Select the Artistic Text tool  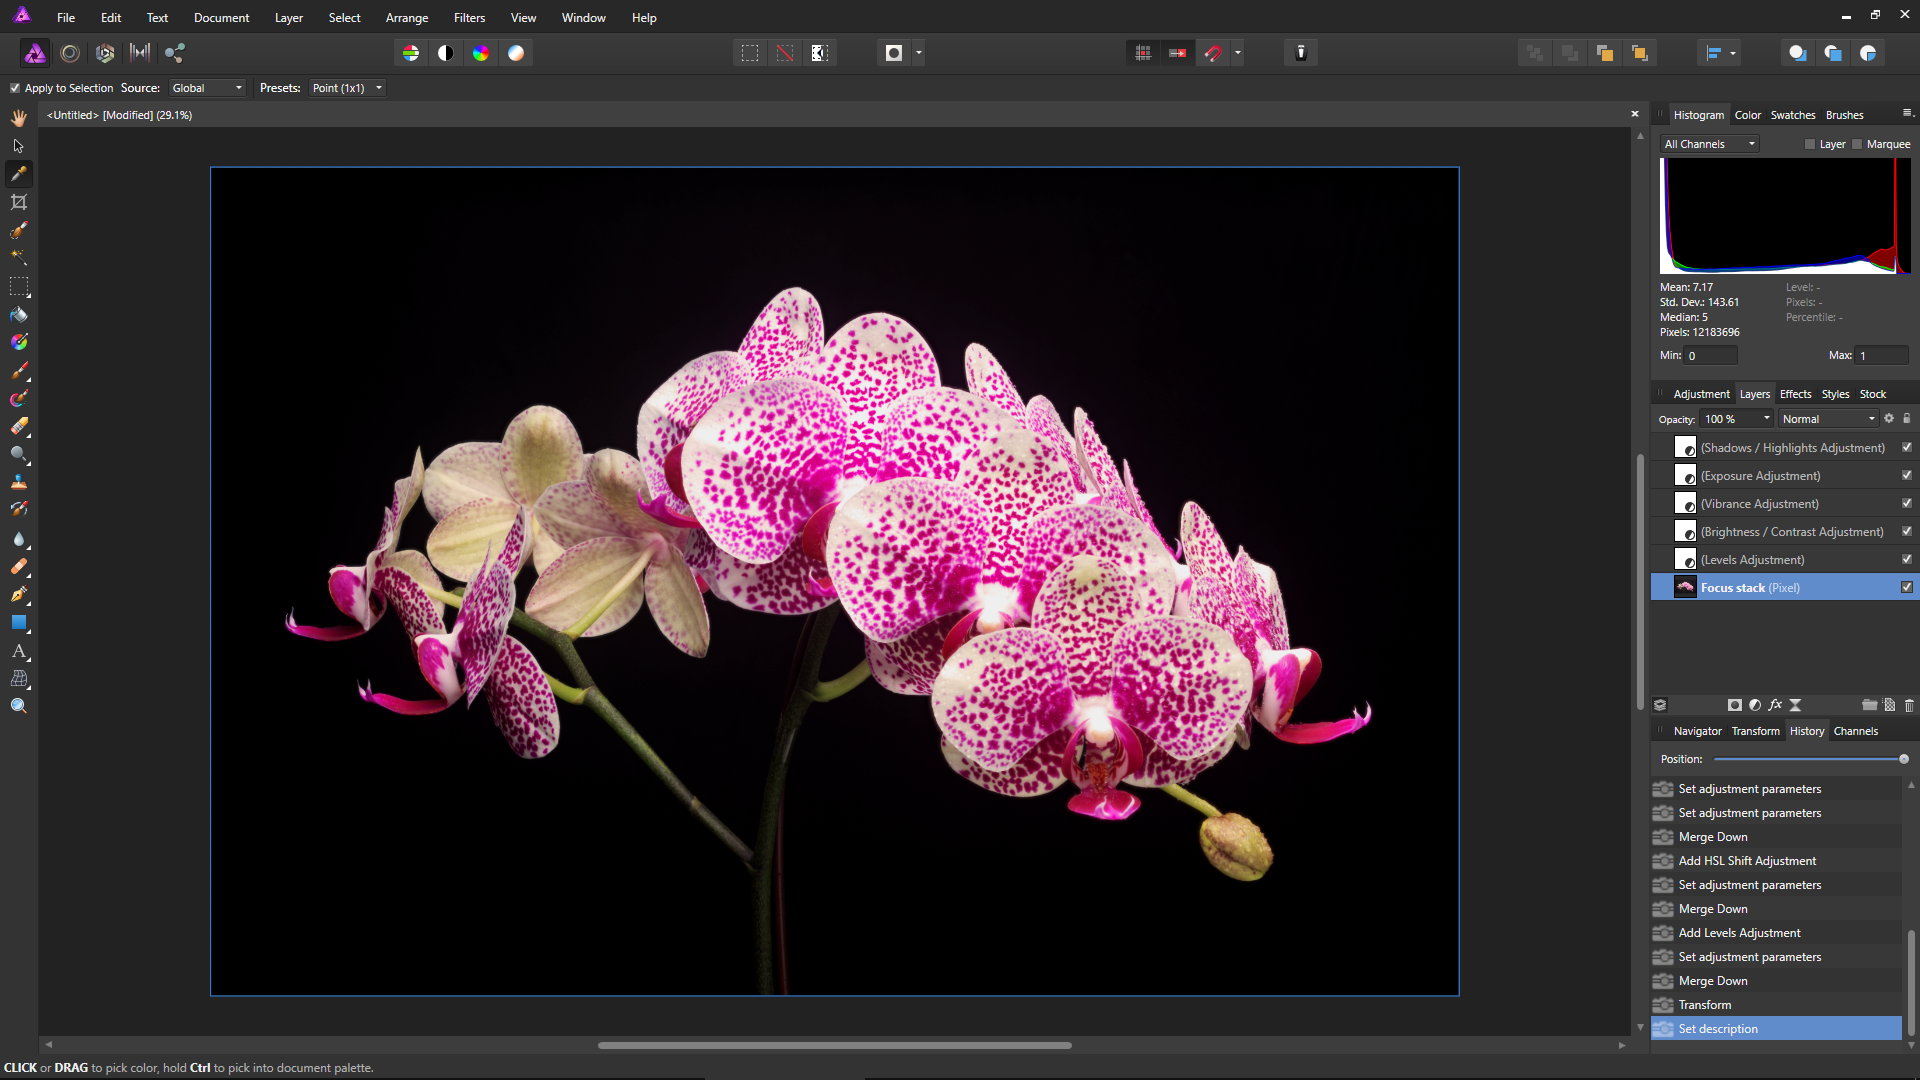tap(19, 651)
